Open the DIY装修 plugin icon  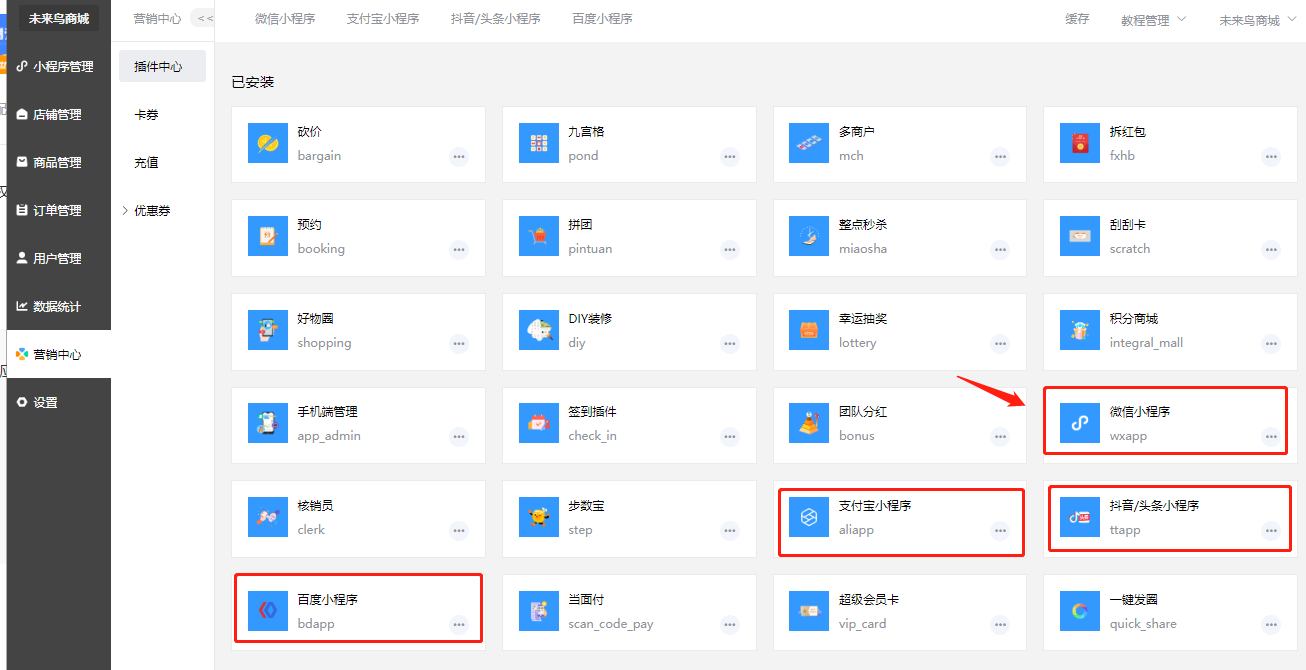coord(538,330)
